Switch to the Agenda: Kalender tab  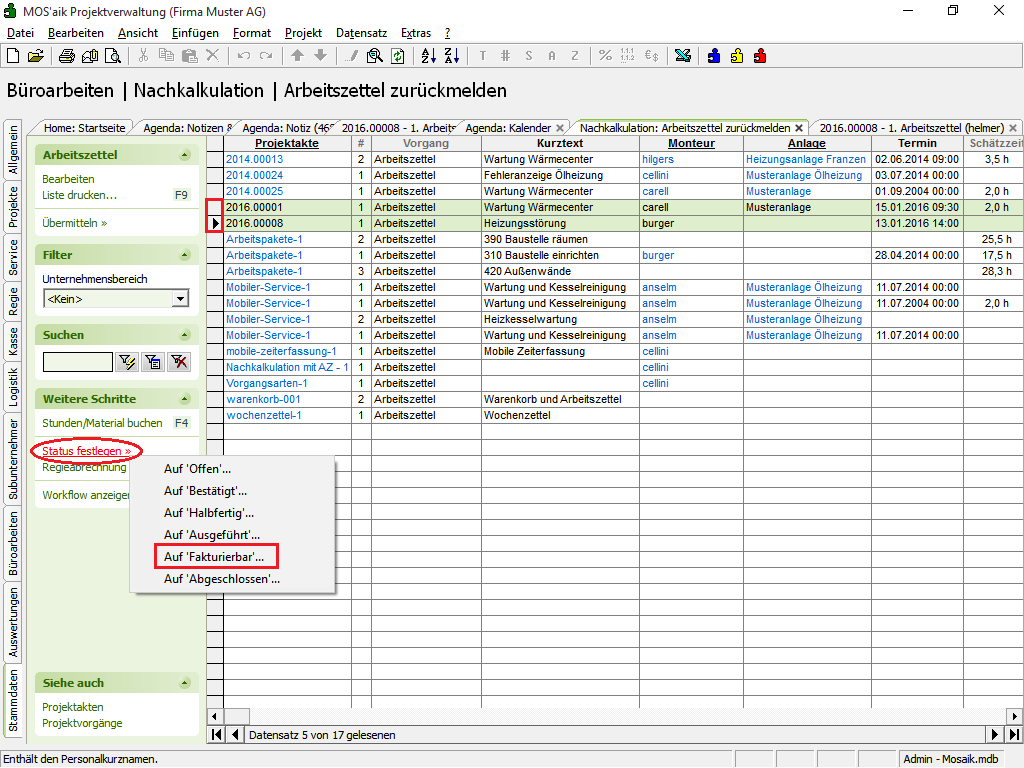click(x=507, y=128)
